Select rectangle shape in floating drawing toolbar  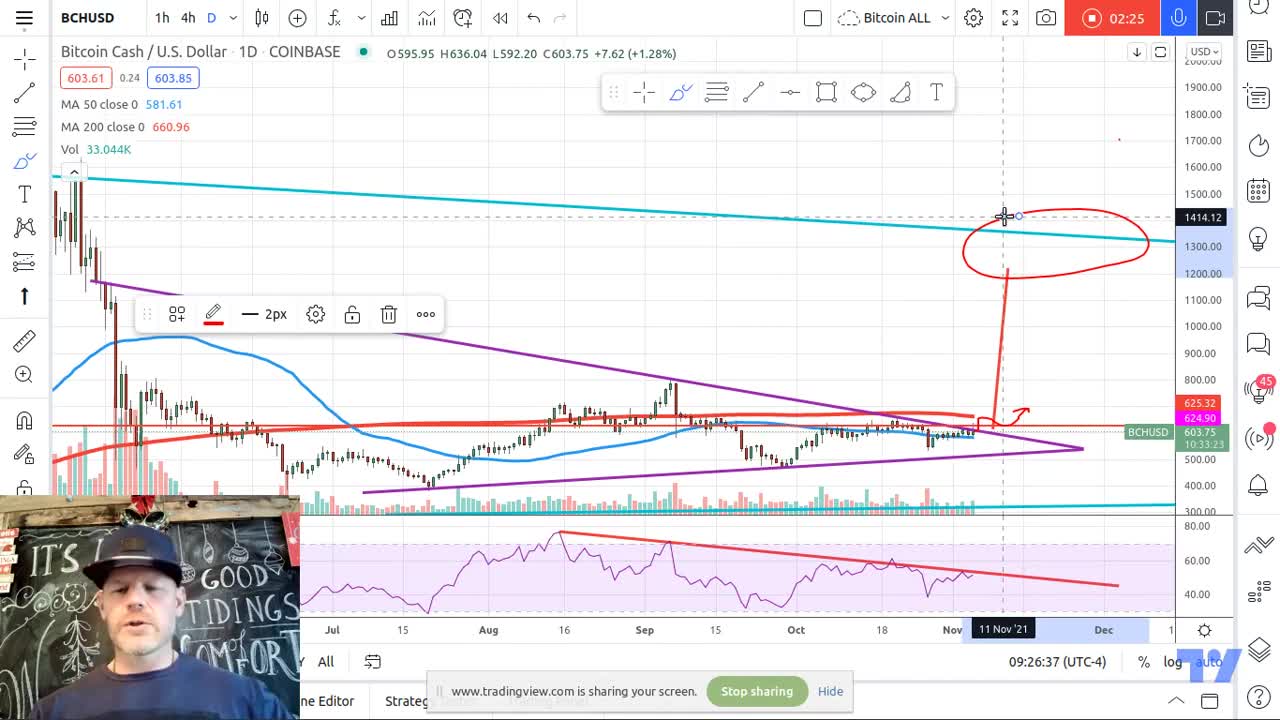pyautogui.click(x=826, y=93)
